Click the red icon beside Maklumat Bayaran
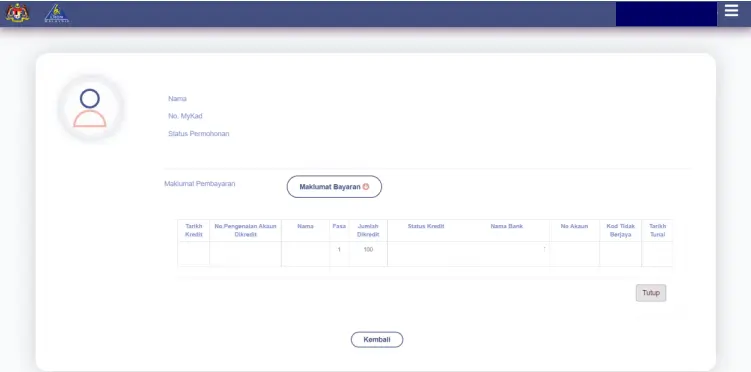The height and width of the screenshot is (372, 751). (366, 187)
